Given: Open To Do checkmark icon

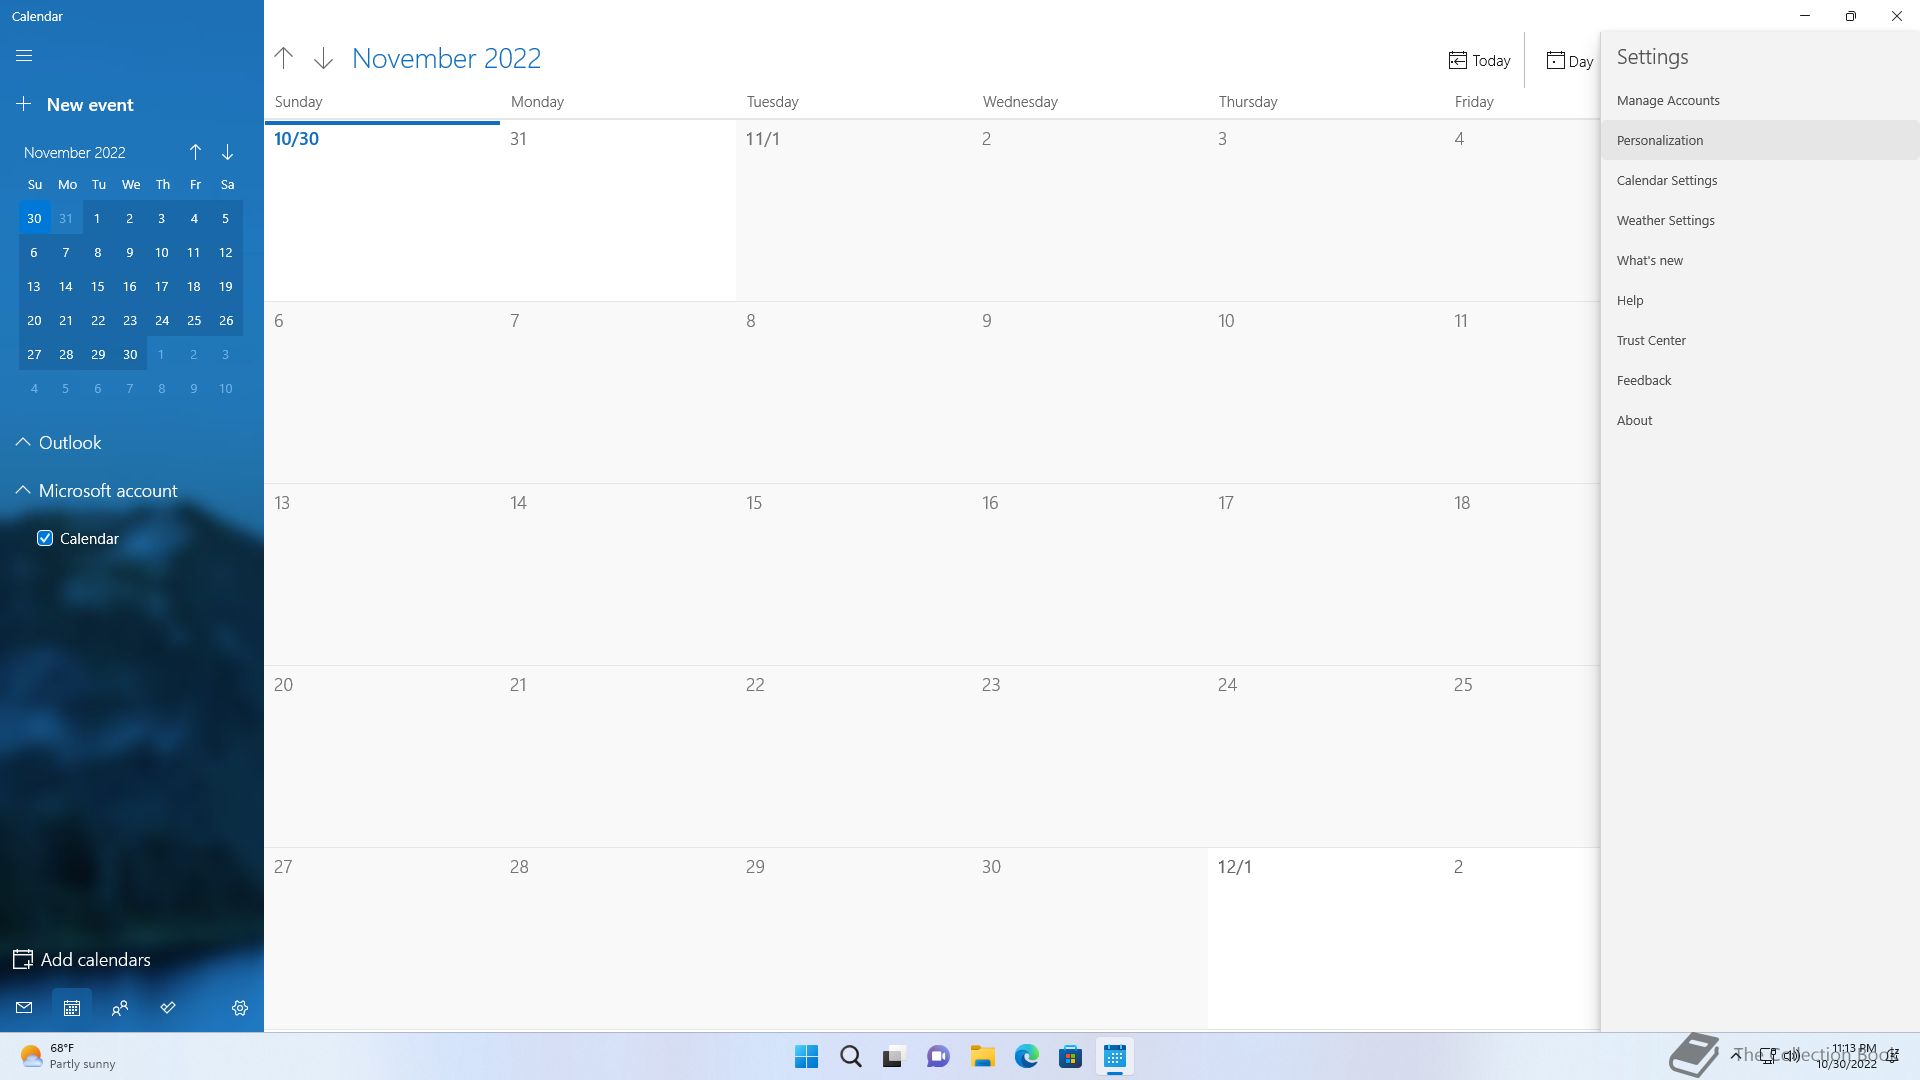Looking at the screenshot, I should tap(168, 1008).
